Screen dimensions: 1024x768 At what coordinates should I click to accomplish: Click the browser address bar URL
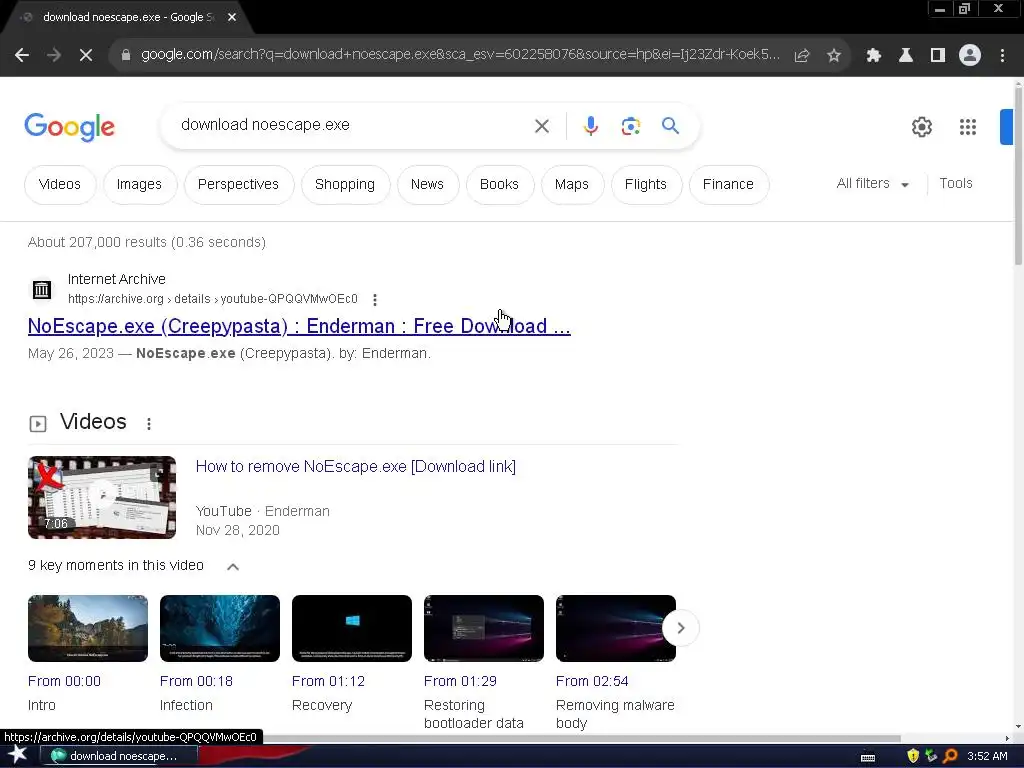(x=460, y=55)
